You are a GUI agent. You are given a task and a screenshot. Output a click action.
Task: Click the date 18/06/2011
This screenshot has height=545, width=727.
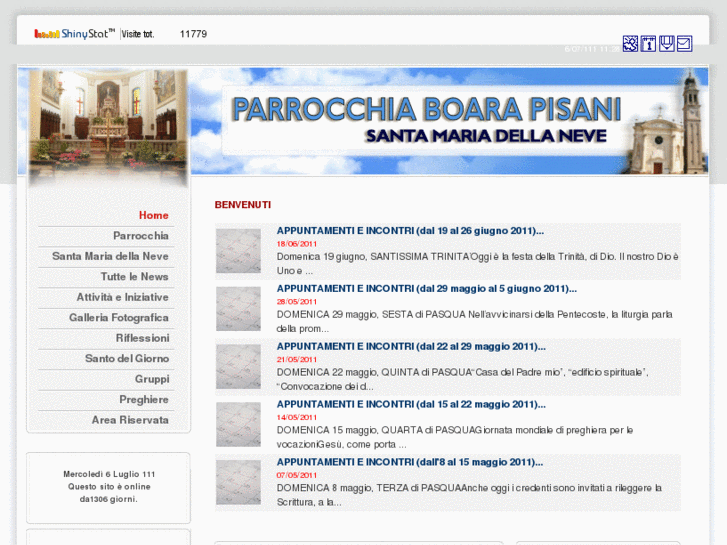click(297, 244)
